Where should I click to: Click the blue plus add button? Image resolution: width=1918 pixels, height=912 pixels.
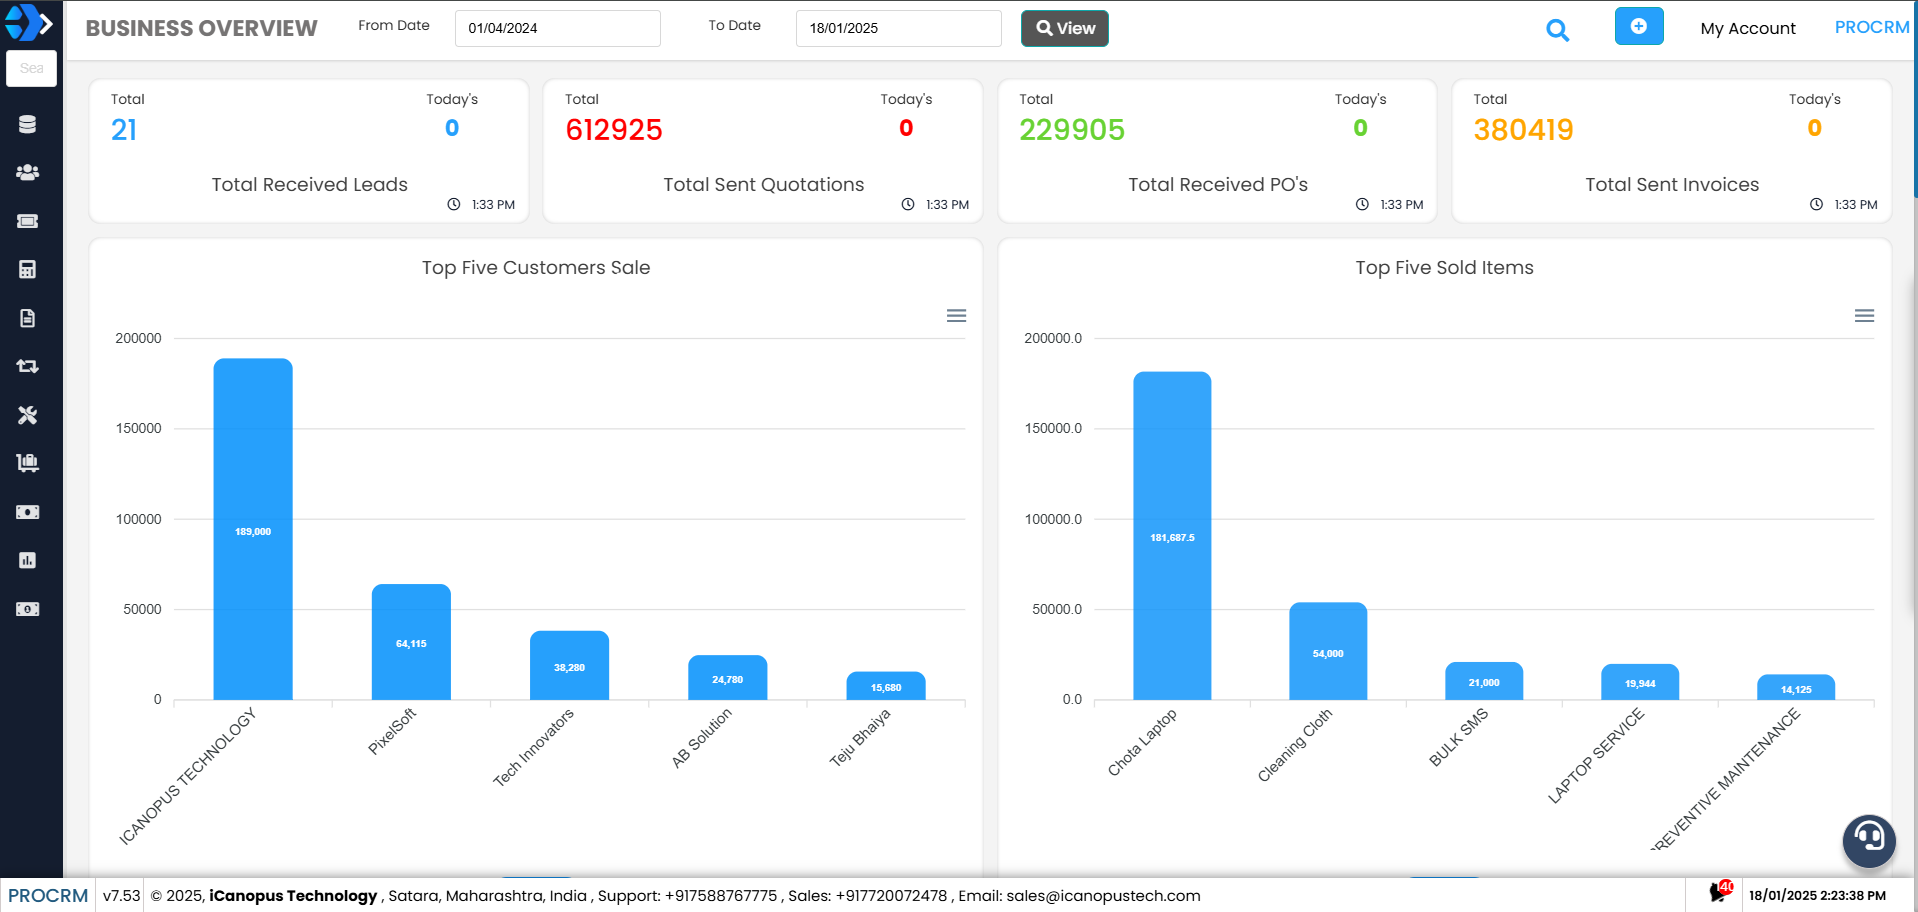(1638, 27)
